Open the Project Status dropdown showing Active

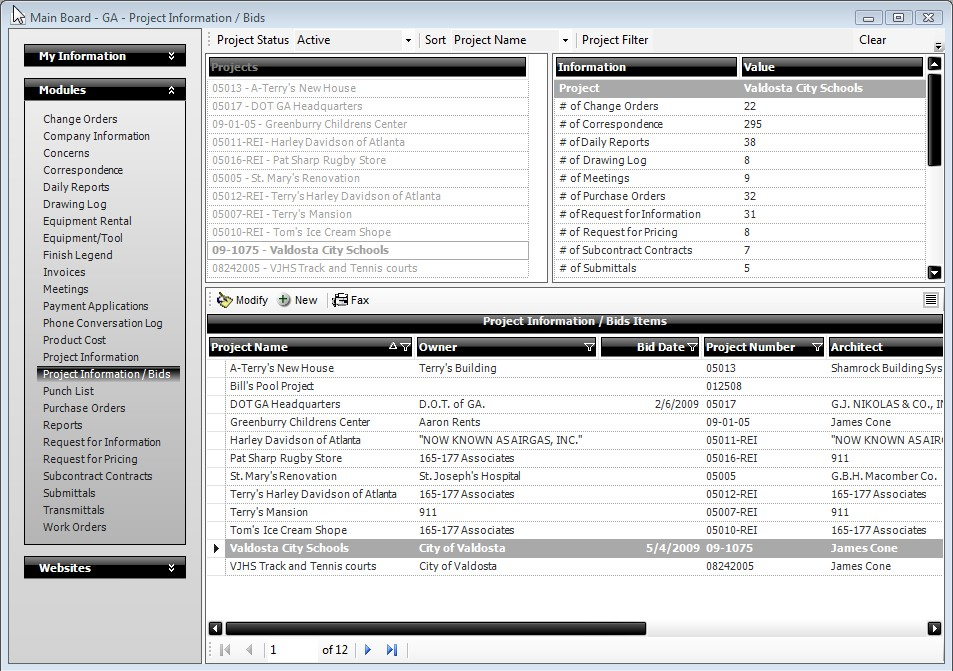[407, 39]
